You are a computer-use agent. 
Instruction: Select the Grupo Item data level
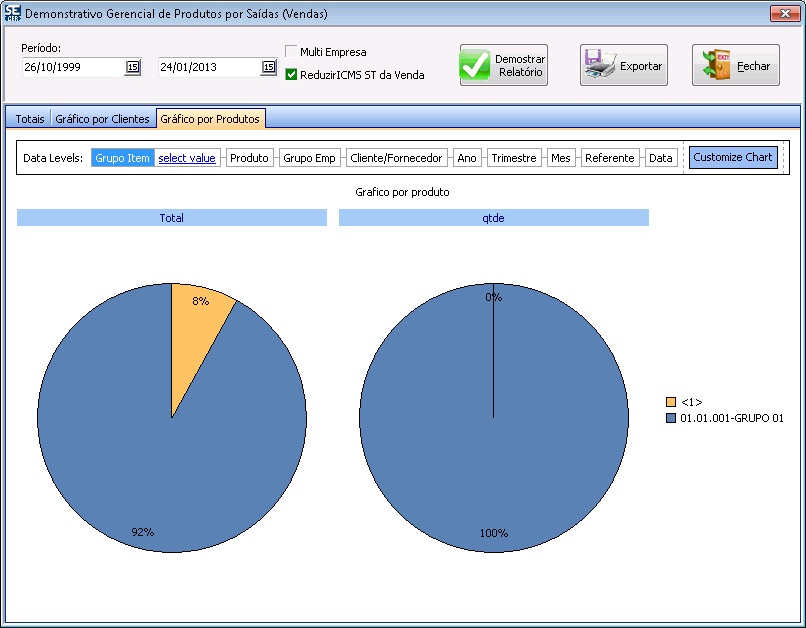(x=122, y=158)
